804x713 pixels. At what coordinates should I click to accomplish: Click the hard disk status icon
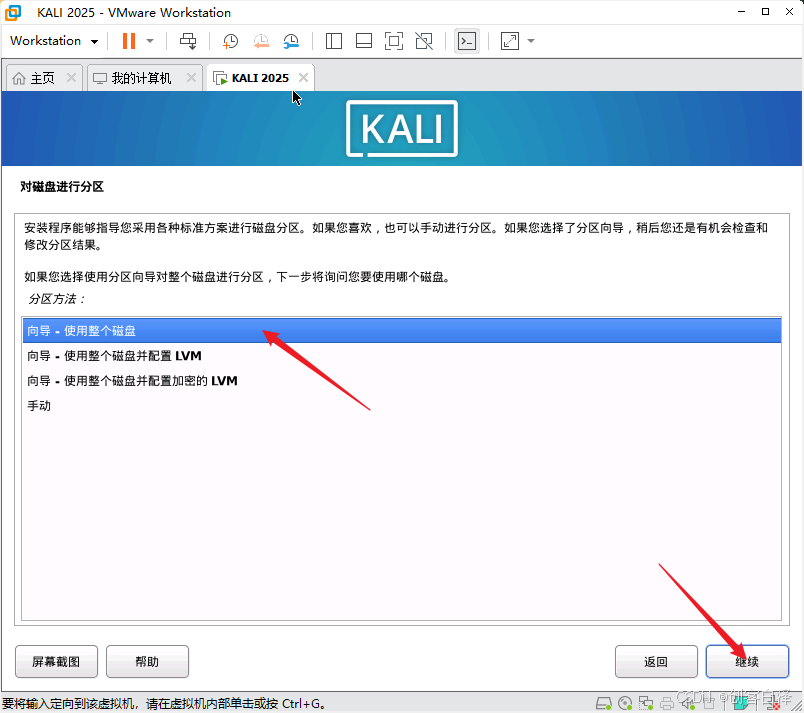604,703
